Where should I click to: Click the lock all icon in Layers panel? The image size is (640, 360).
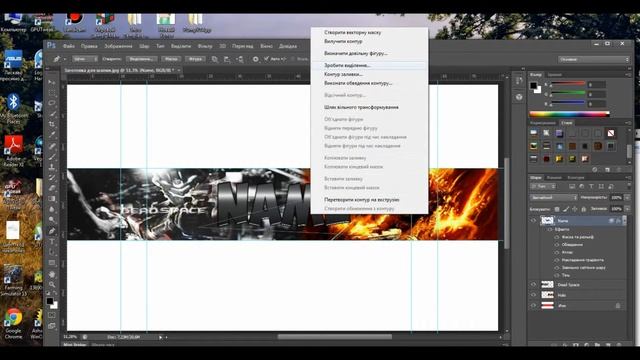tap(584, 209)
